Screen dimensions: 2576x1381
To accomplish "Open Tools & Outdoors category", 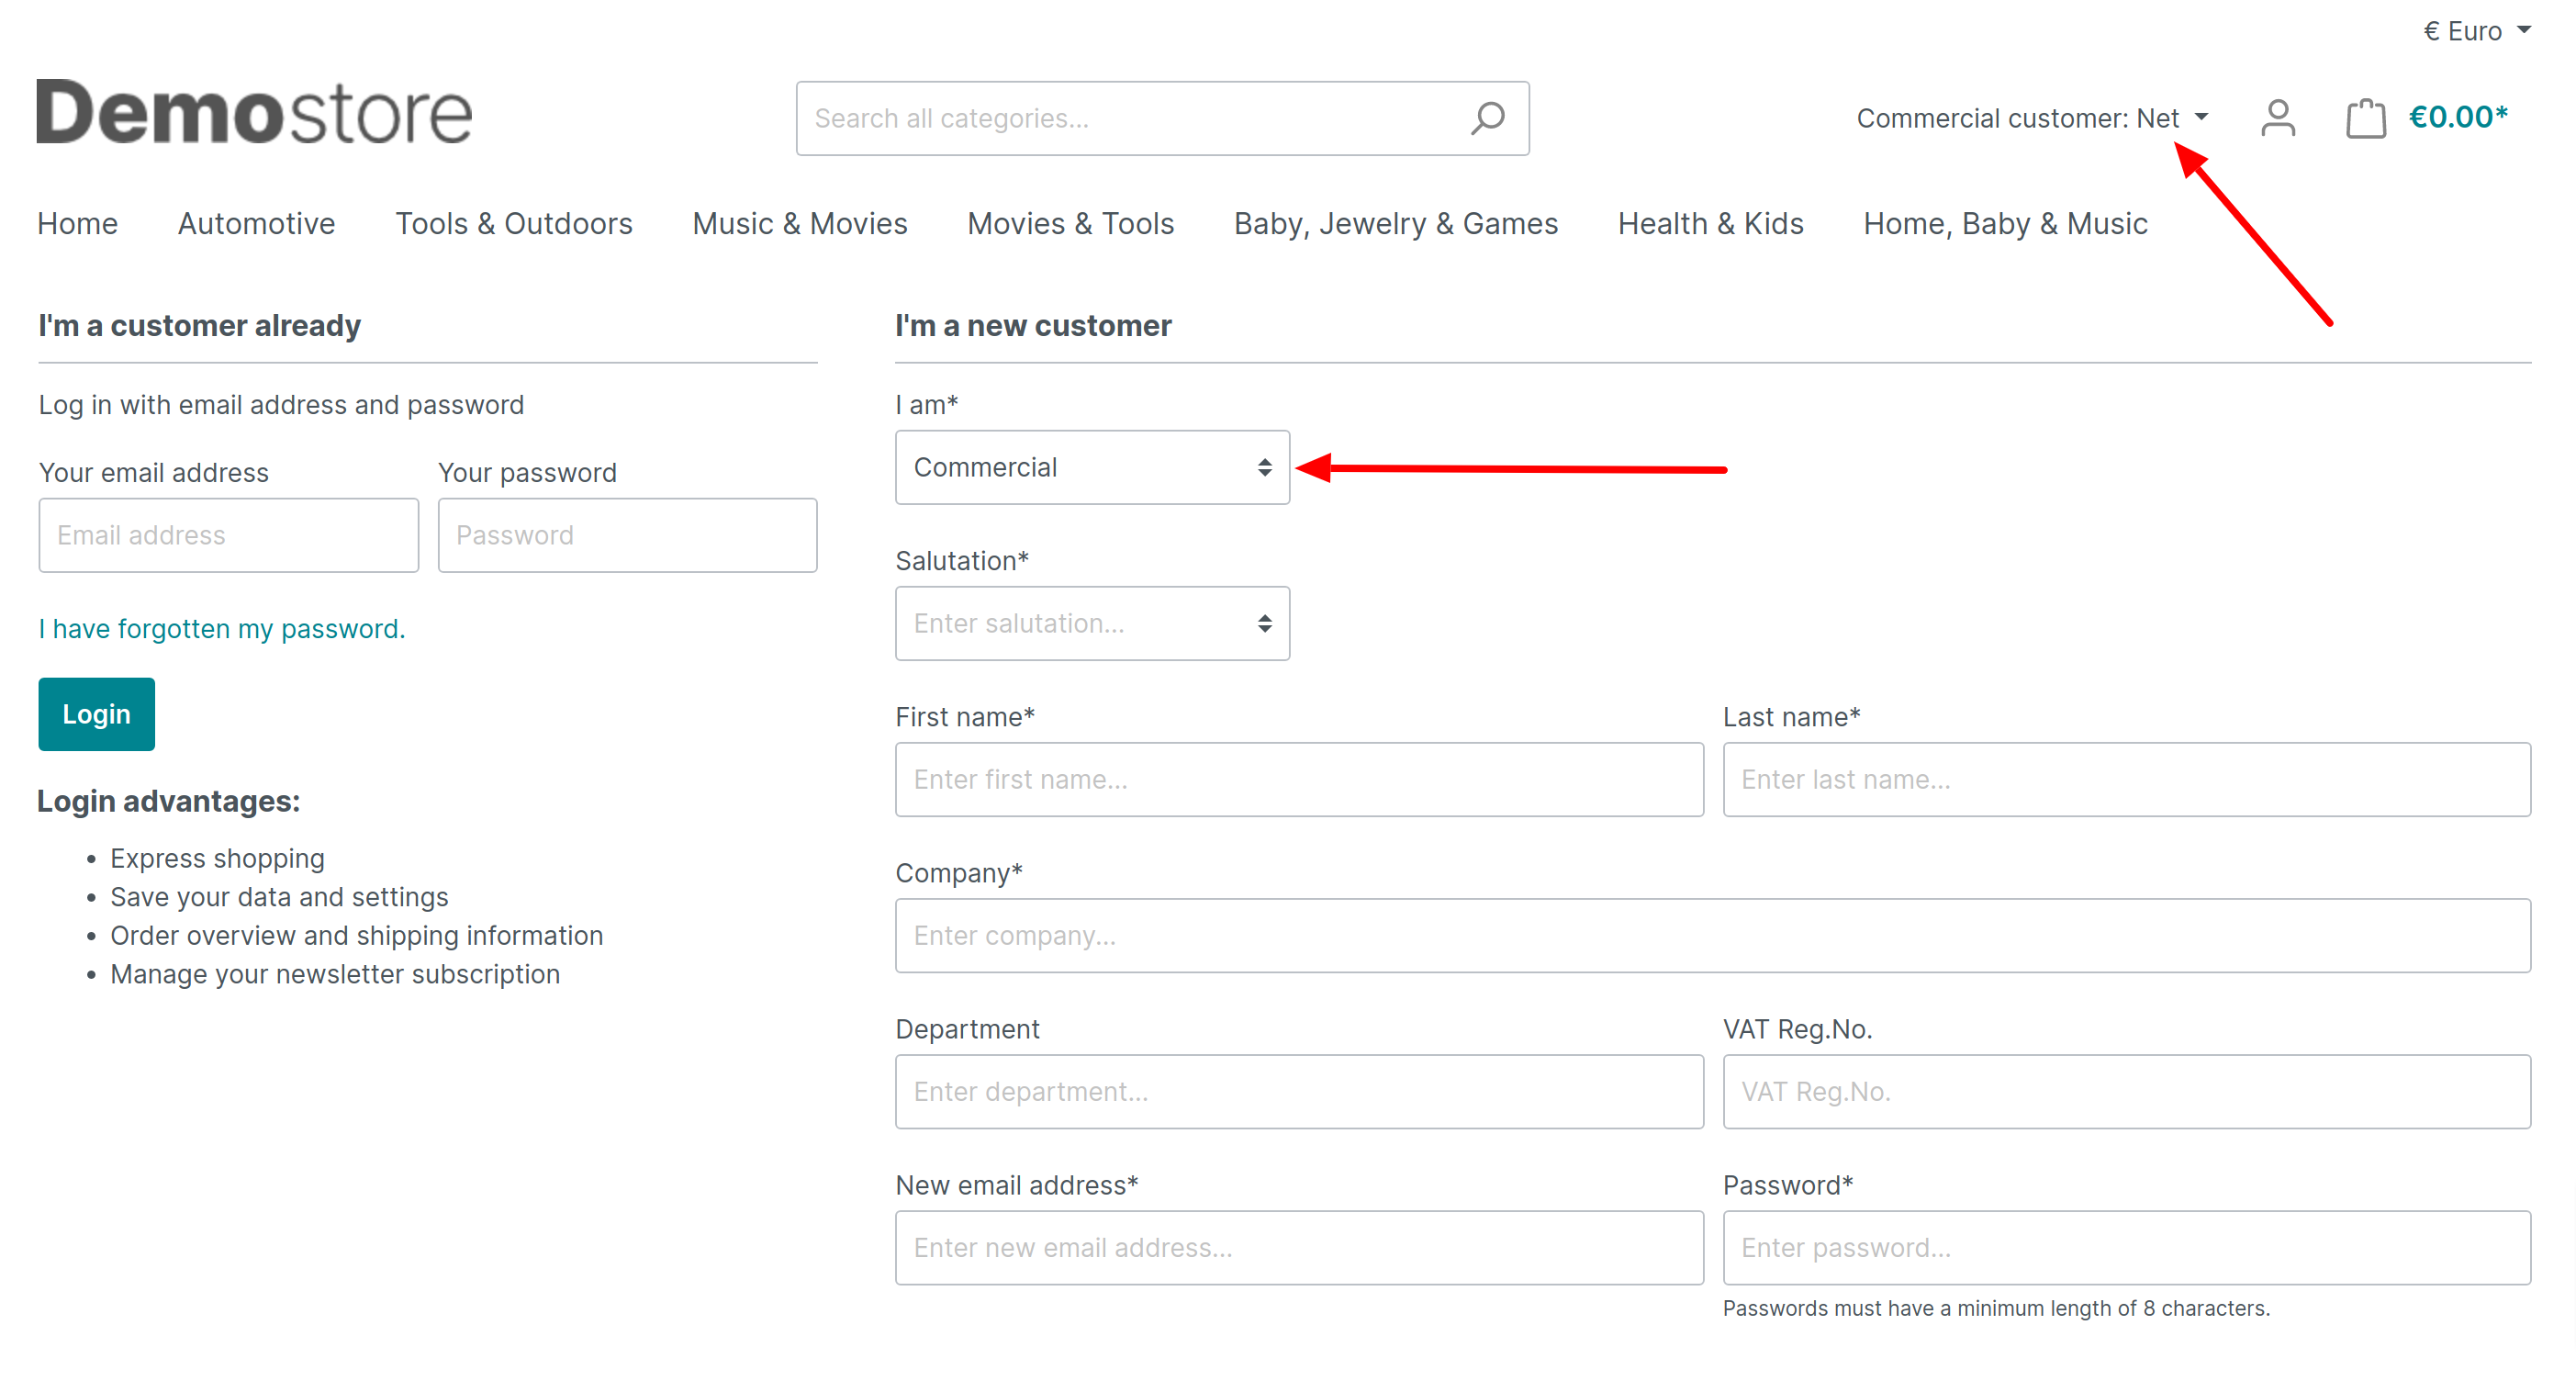I will coord(513,223).
